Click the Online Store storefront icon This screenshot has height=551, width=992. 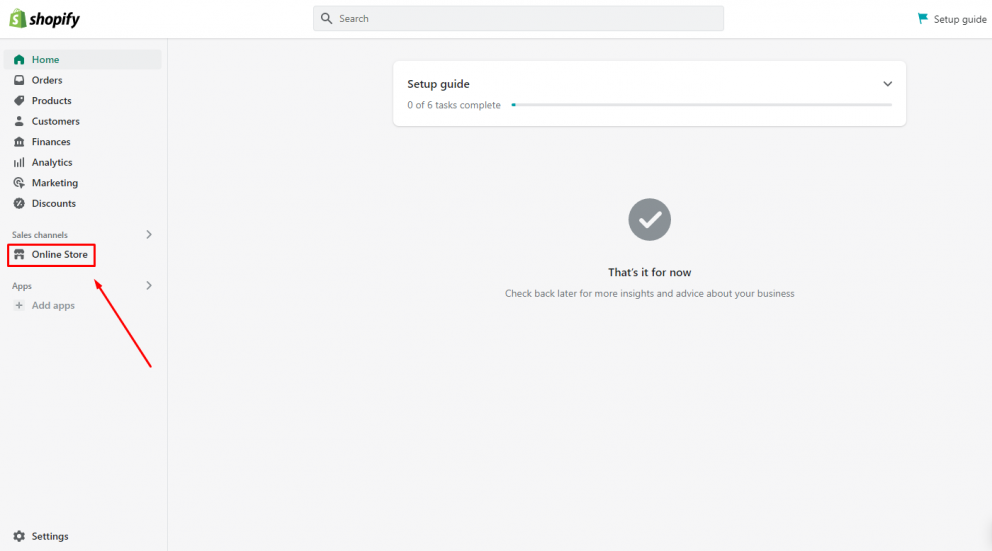pos(19,254)
